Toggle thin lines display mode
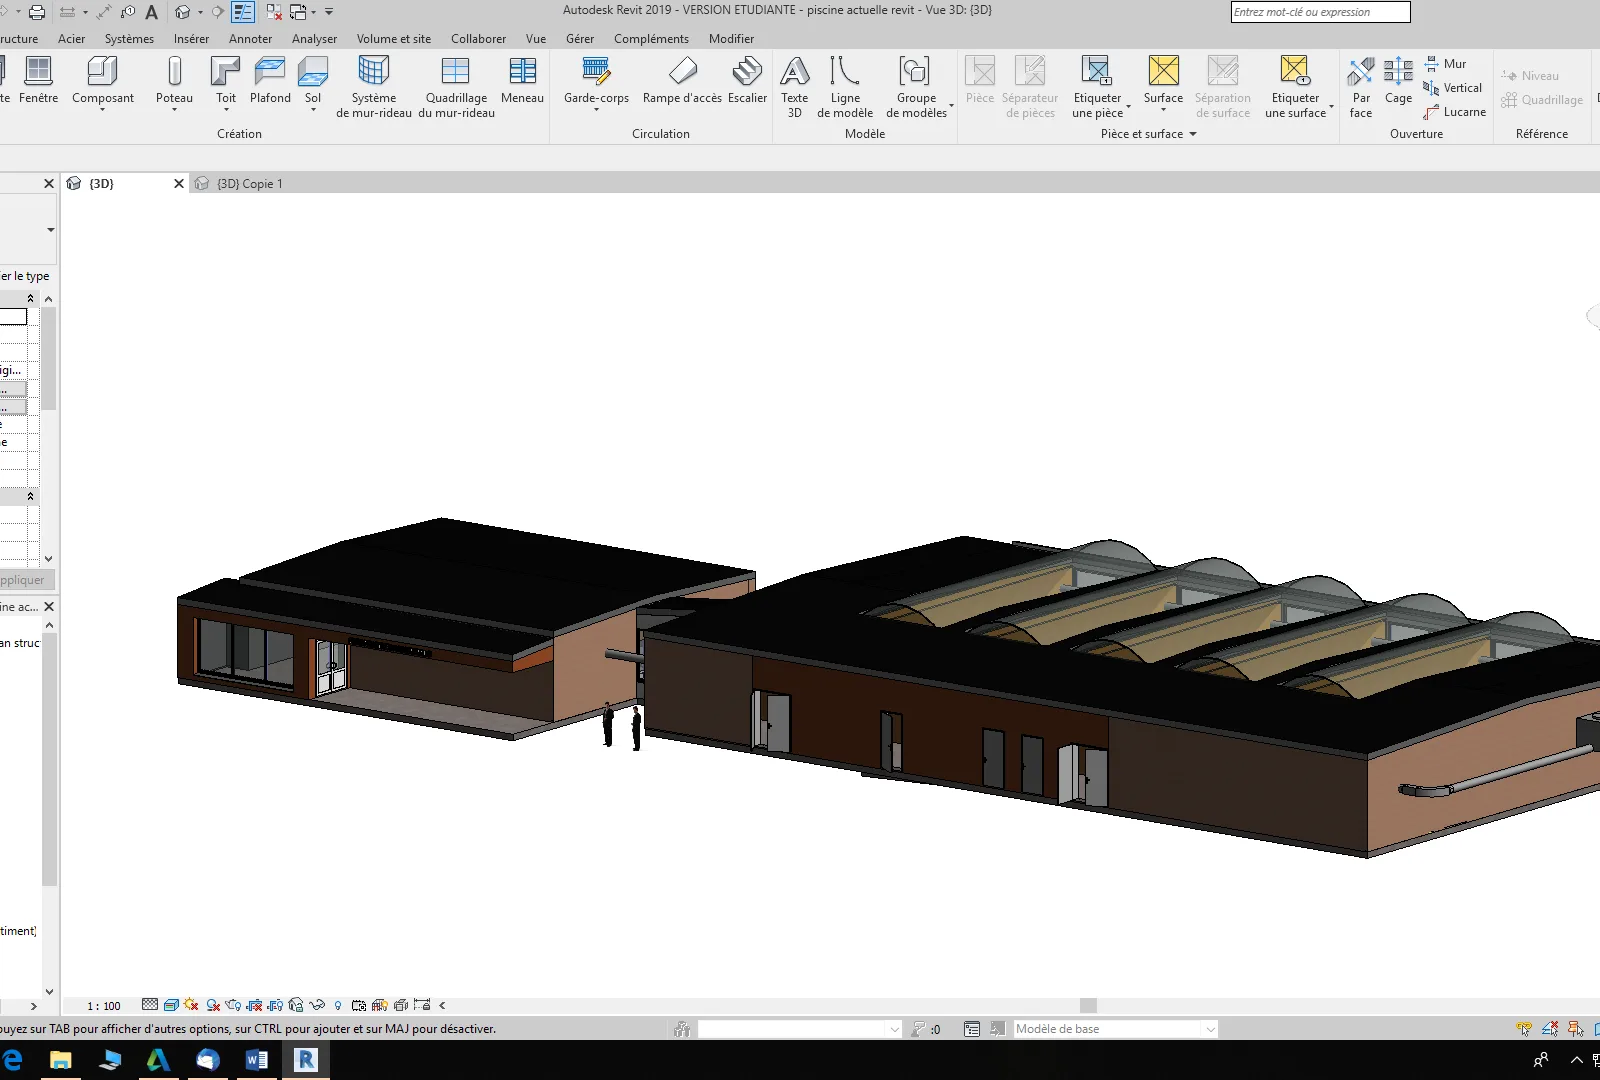 tap(243, 12)
